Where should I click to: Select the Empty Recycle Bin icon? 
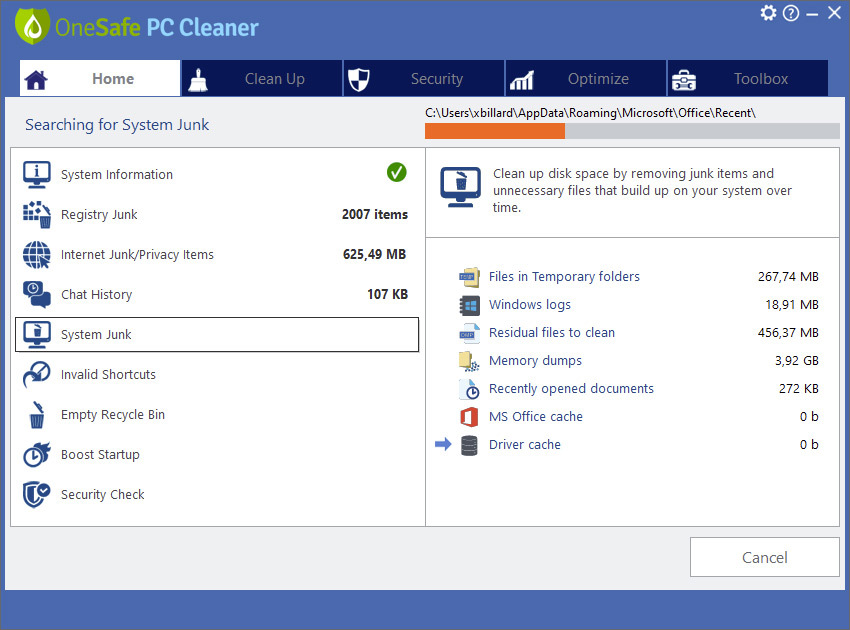(37, 415)
